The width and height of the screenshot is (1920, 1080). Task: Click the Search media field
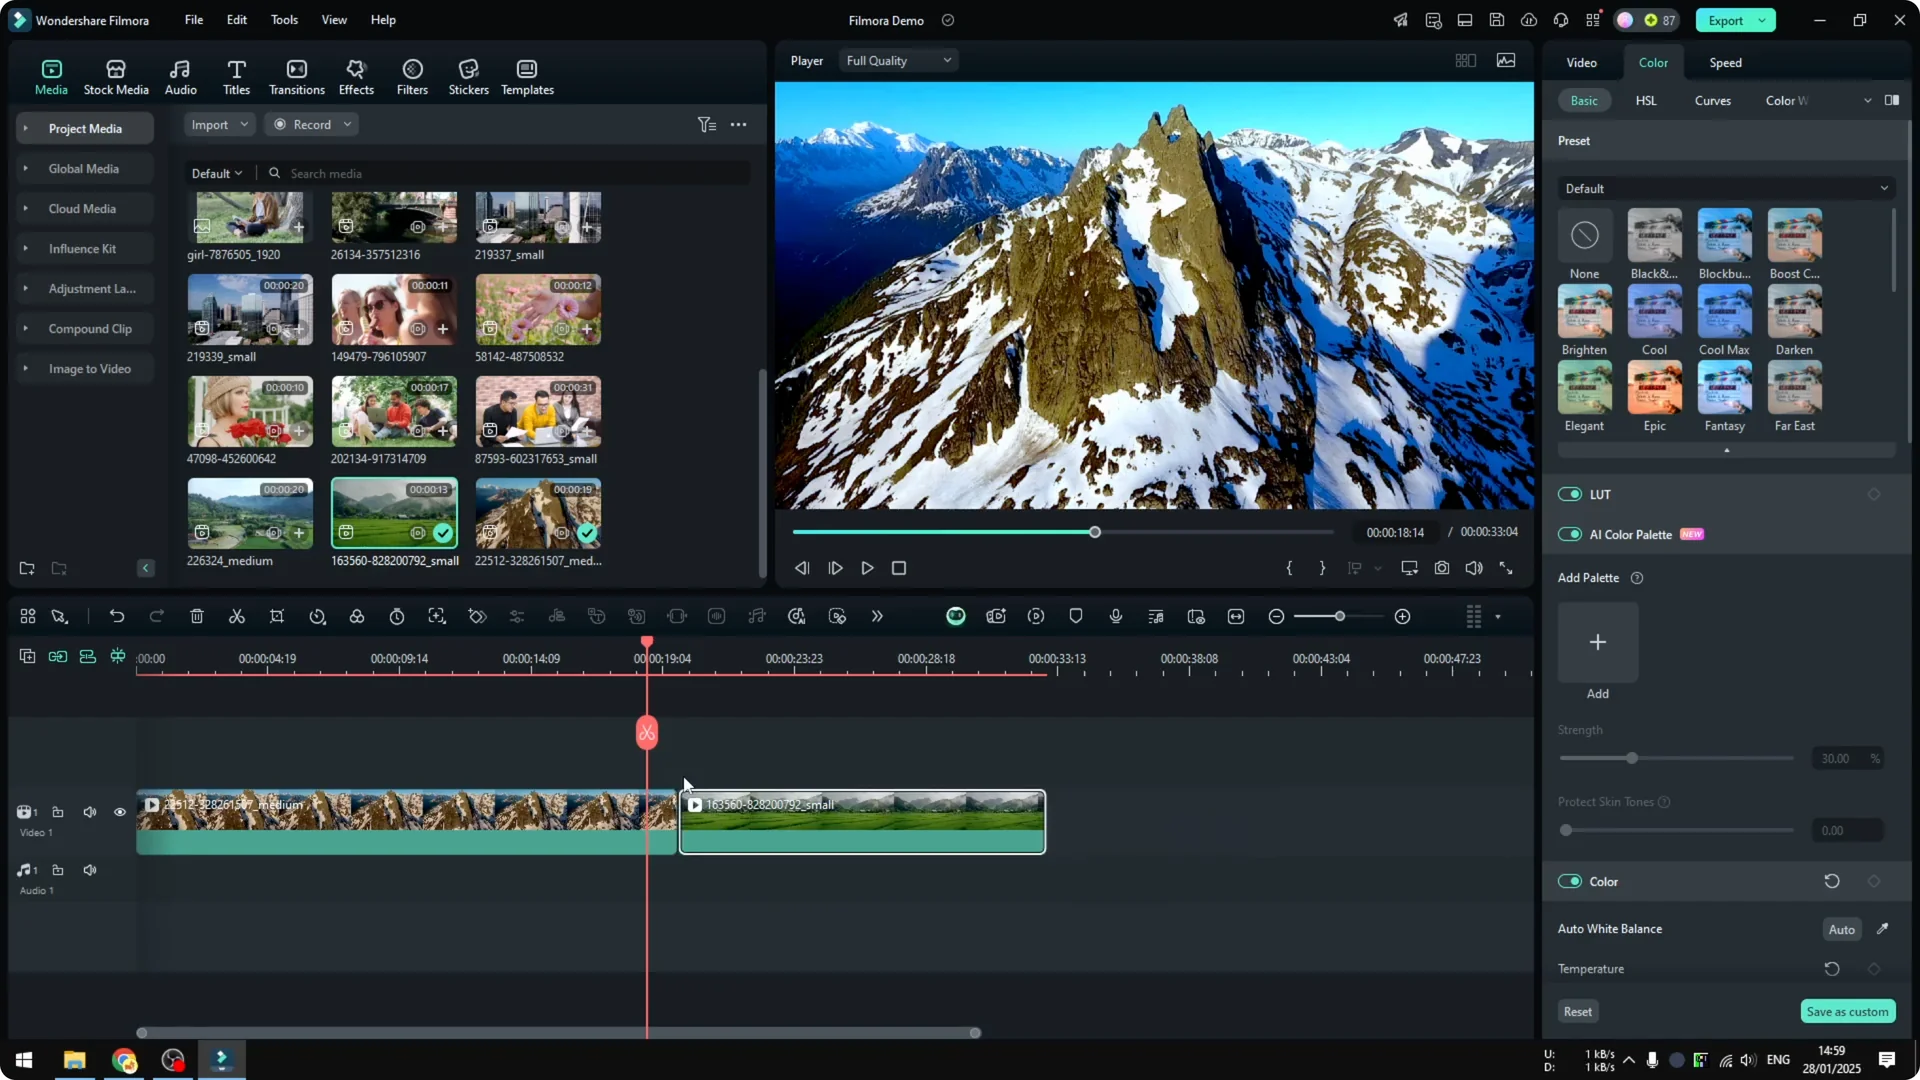coord(508,173)
